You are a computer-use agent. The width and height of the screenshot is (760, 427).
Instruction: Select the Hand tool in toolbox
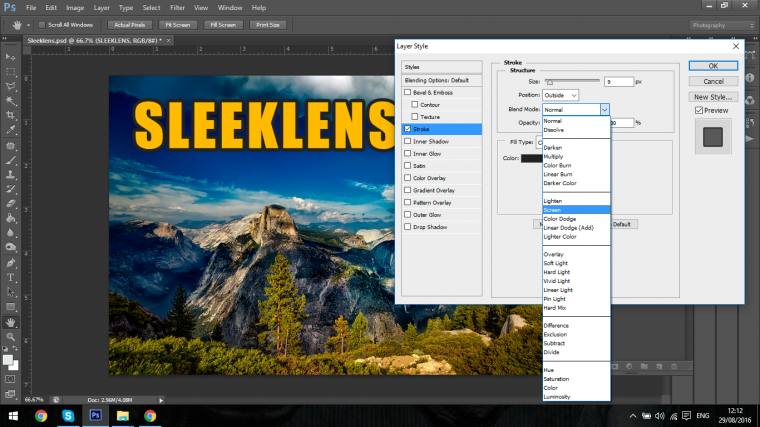(10, 322)
